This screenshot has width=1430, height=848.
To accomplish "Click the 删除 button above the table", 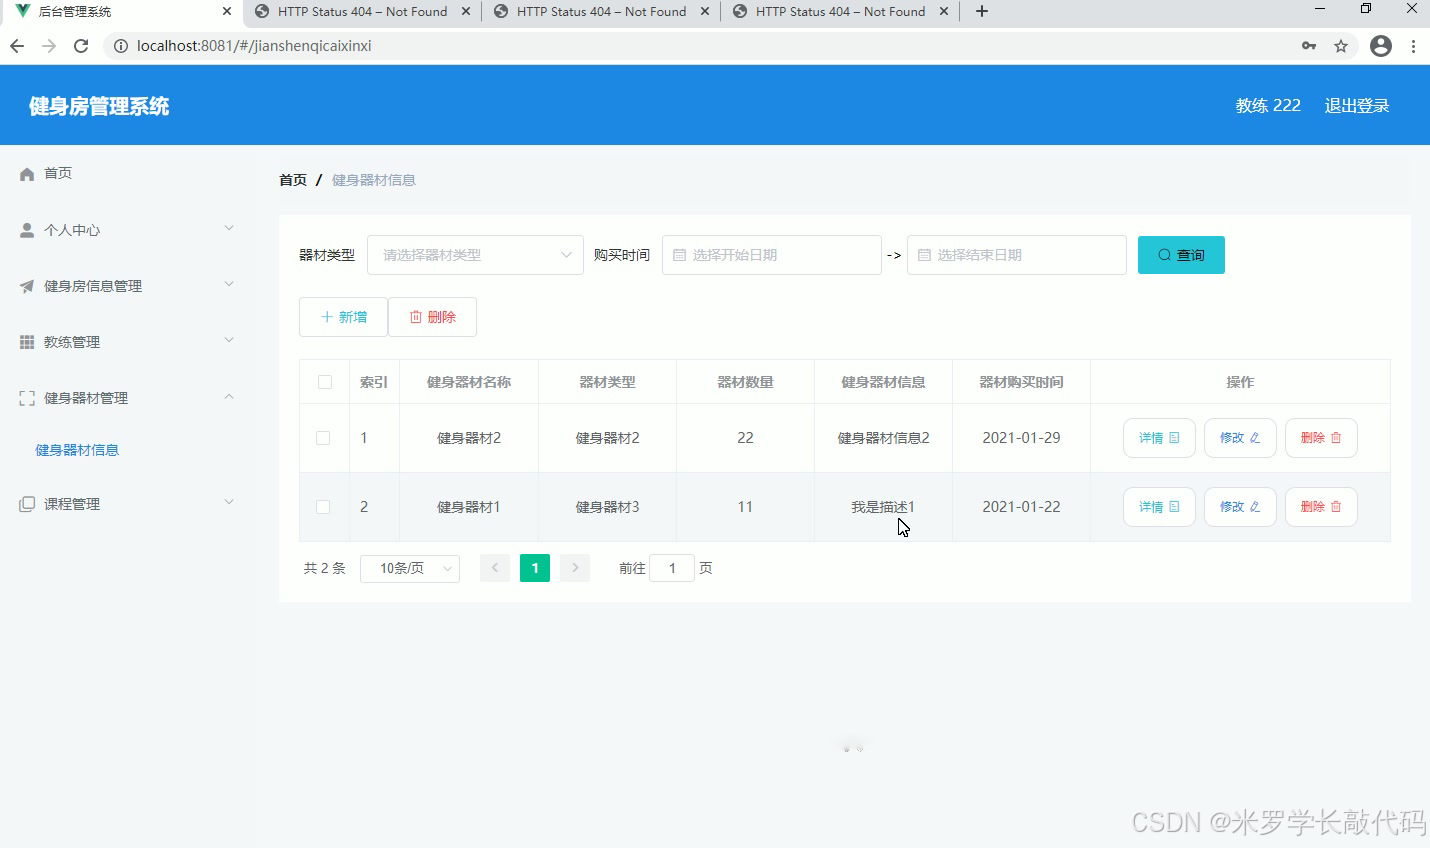I will click(x=432, y=317).
